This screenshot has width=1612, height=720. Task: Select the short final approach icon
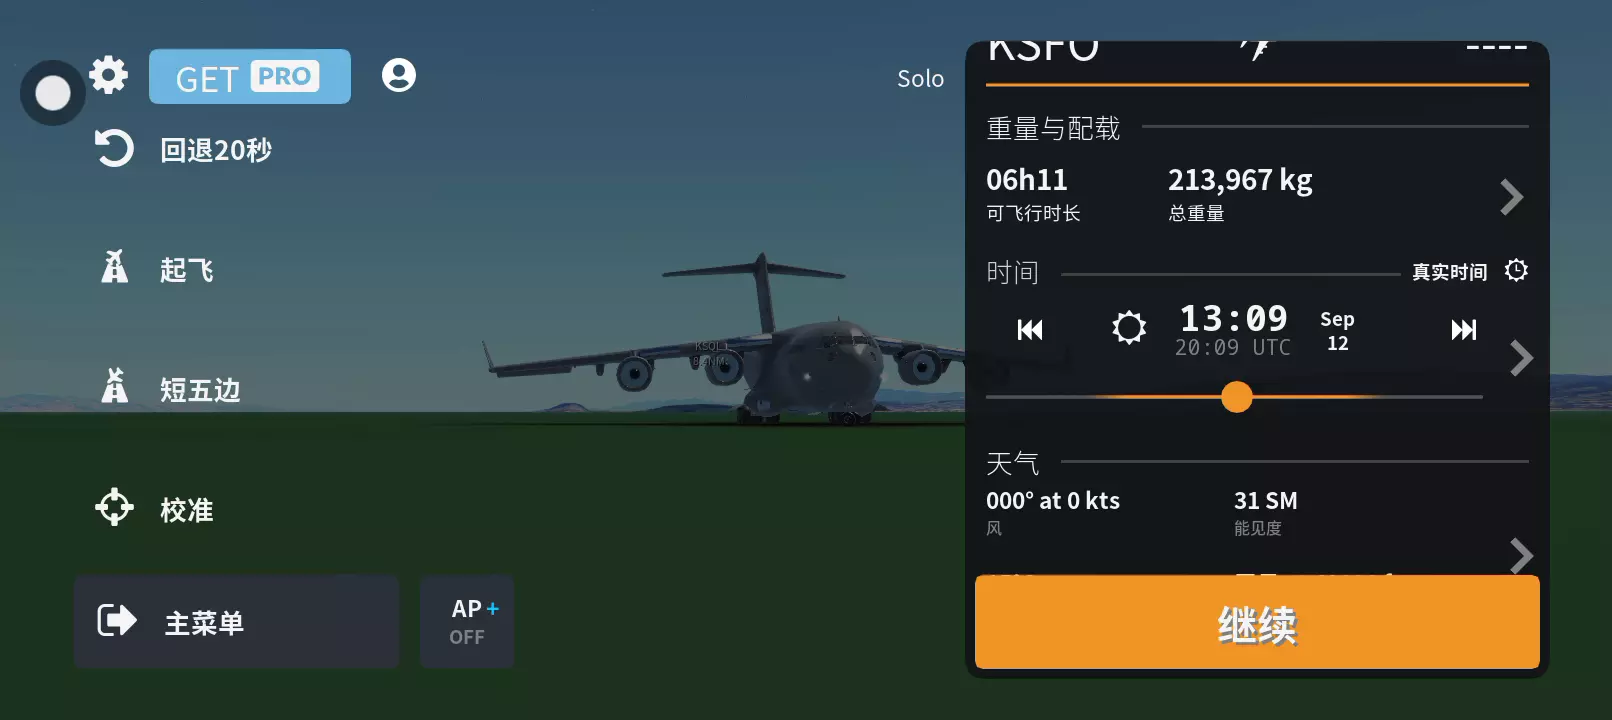click(115, 385)
